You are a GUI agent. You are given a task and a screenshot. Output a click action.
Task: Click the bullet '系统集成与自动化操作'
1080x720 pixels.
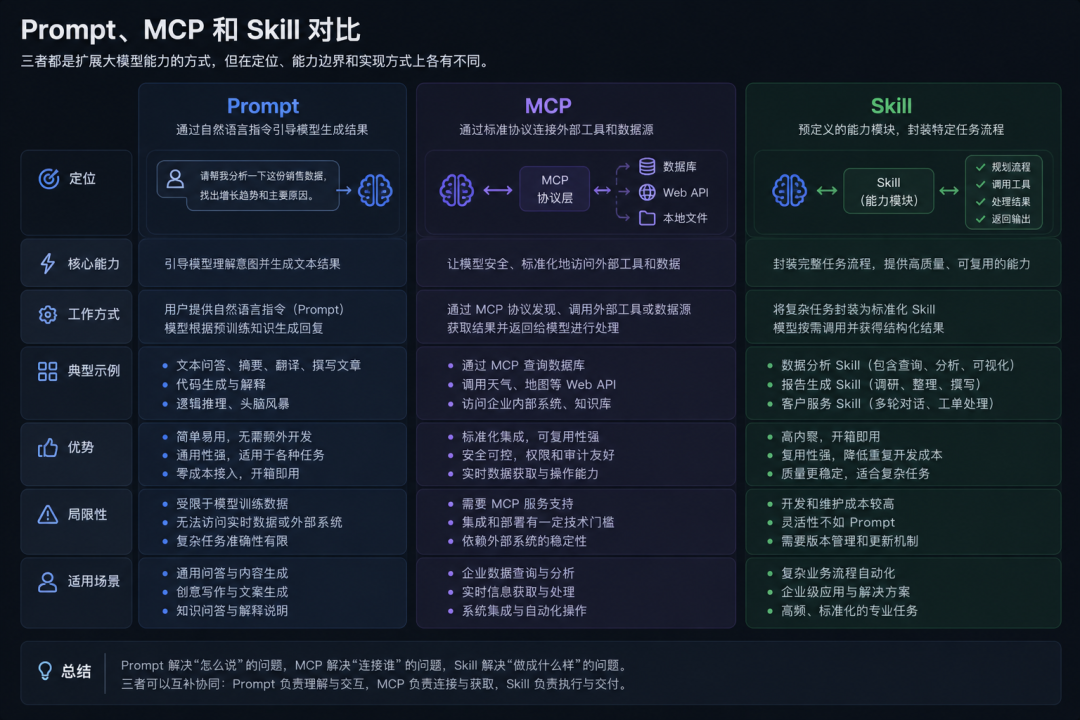point(524,610)
